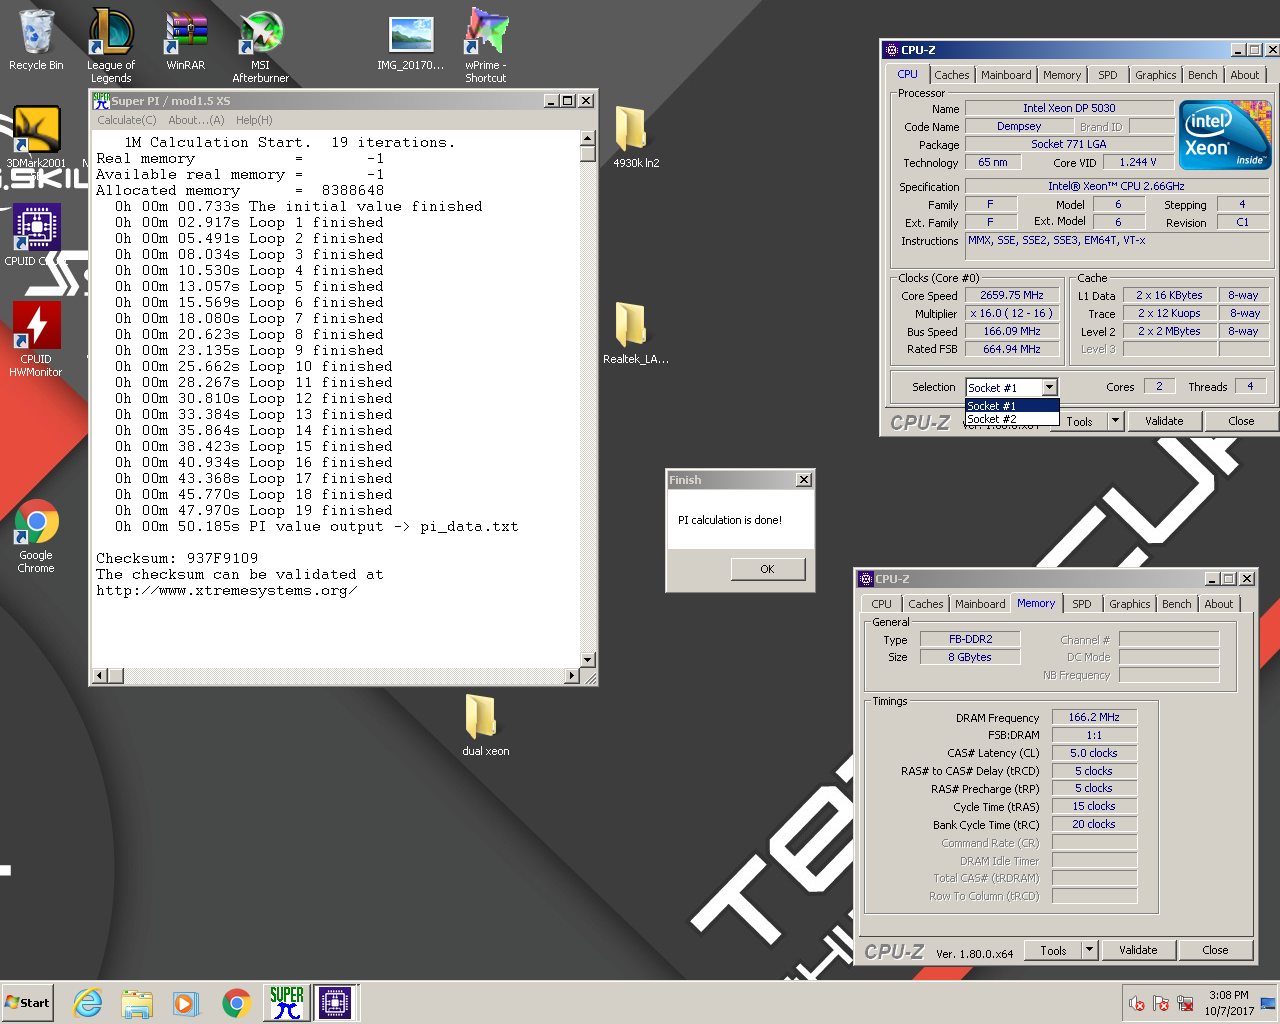The width and height of the screenshot is (1280, 1024).
Task: Click Validate in bottom CPU-Z window
Action: 1138,950
